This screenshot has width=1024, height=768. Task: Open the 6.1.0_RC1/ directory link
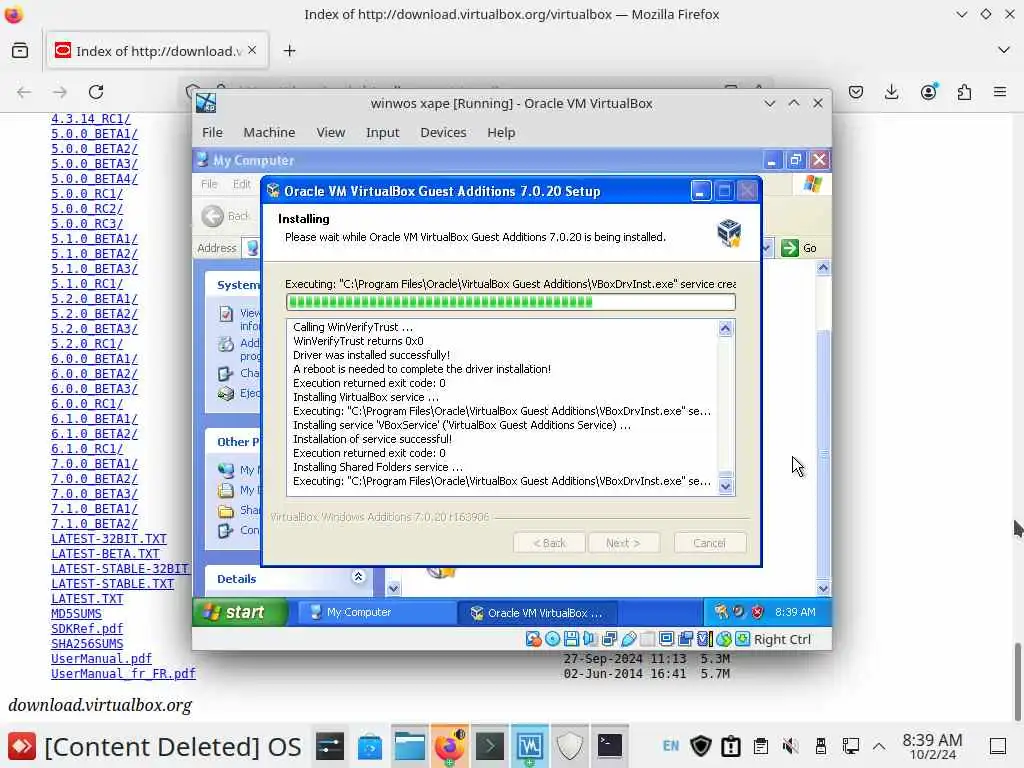point(87,449)
